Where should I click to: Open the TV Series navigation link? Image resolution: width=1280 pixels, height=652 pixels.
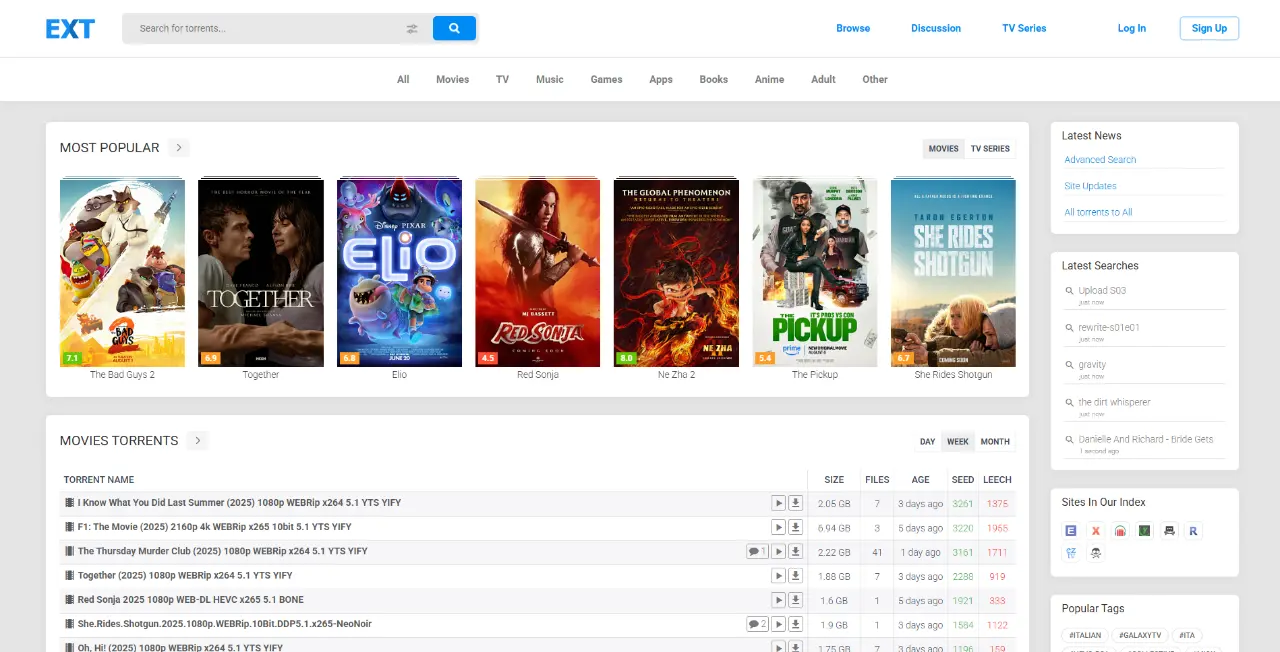coord(1024,28)
